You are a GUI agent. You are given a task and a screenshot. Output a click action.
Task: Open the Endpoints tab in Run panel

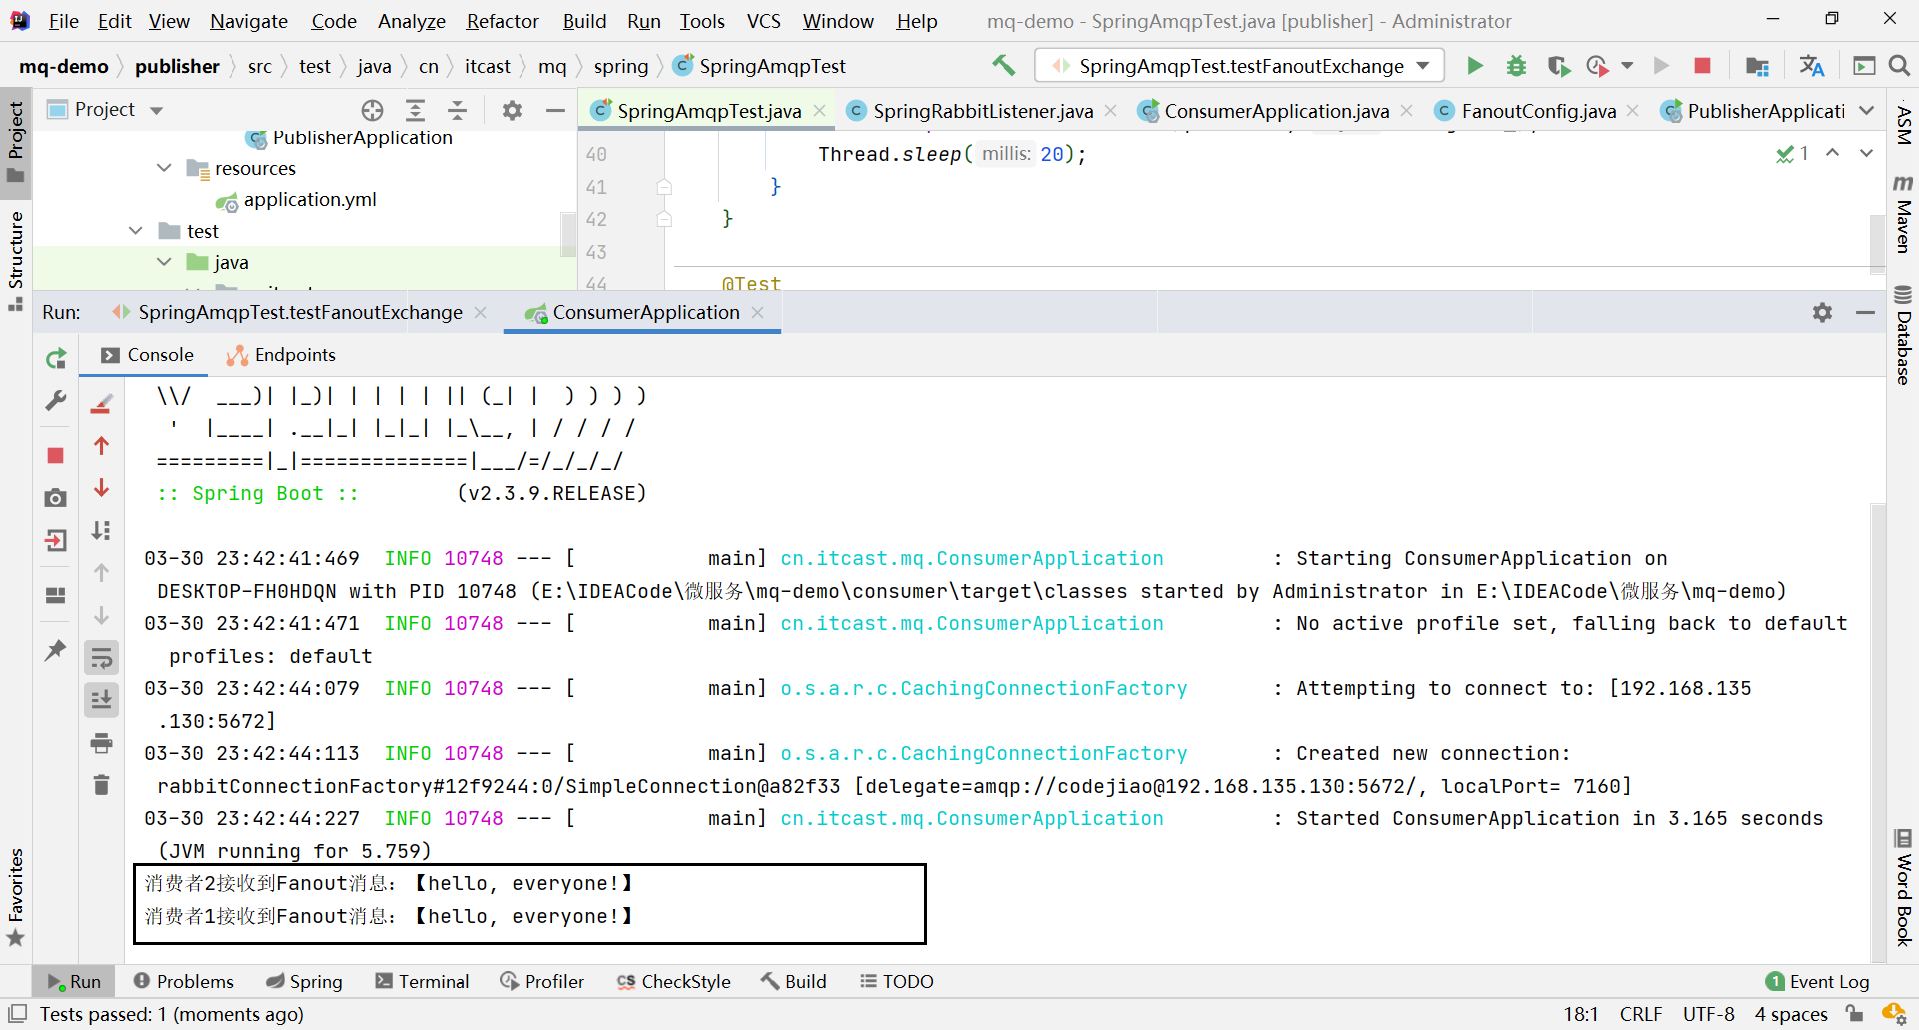click(281, 355)
